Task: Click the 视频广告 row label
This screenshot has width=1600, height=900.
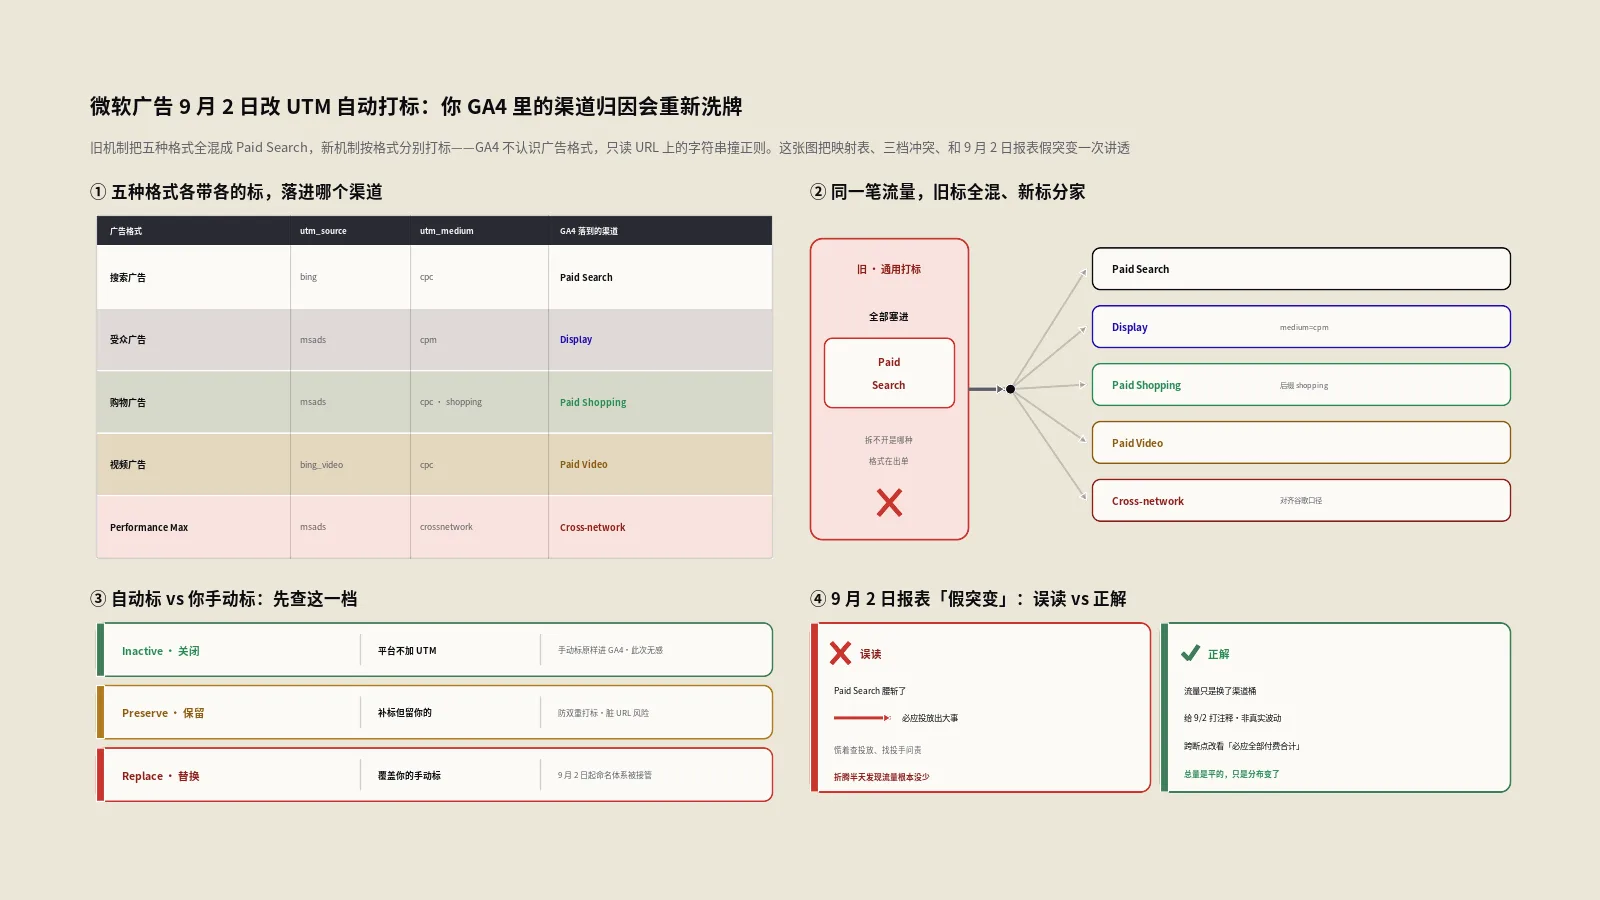Action: (128, 465)
